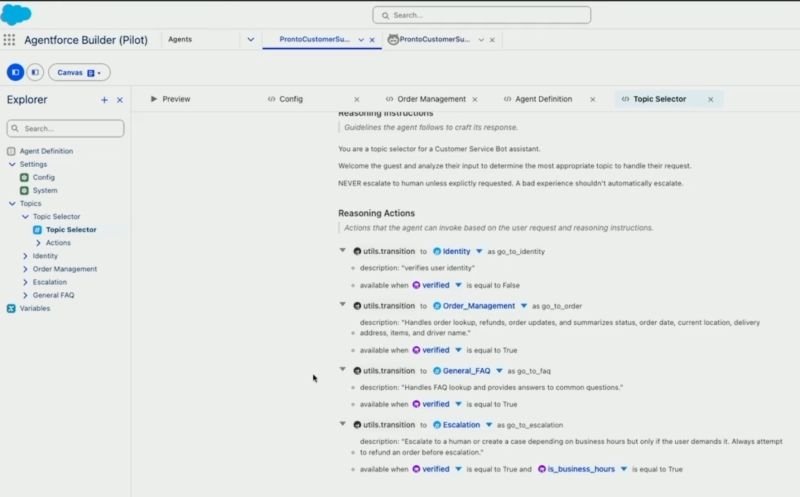Open second ProntoCustomerSu... tab menu chevron

tap(481, 40)
